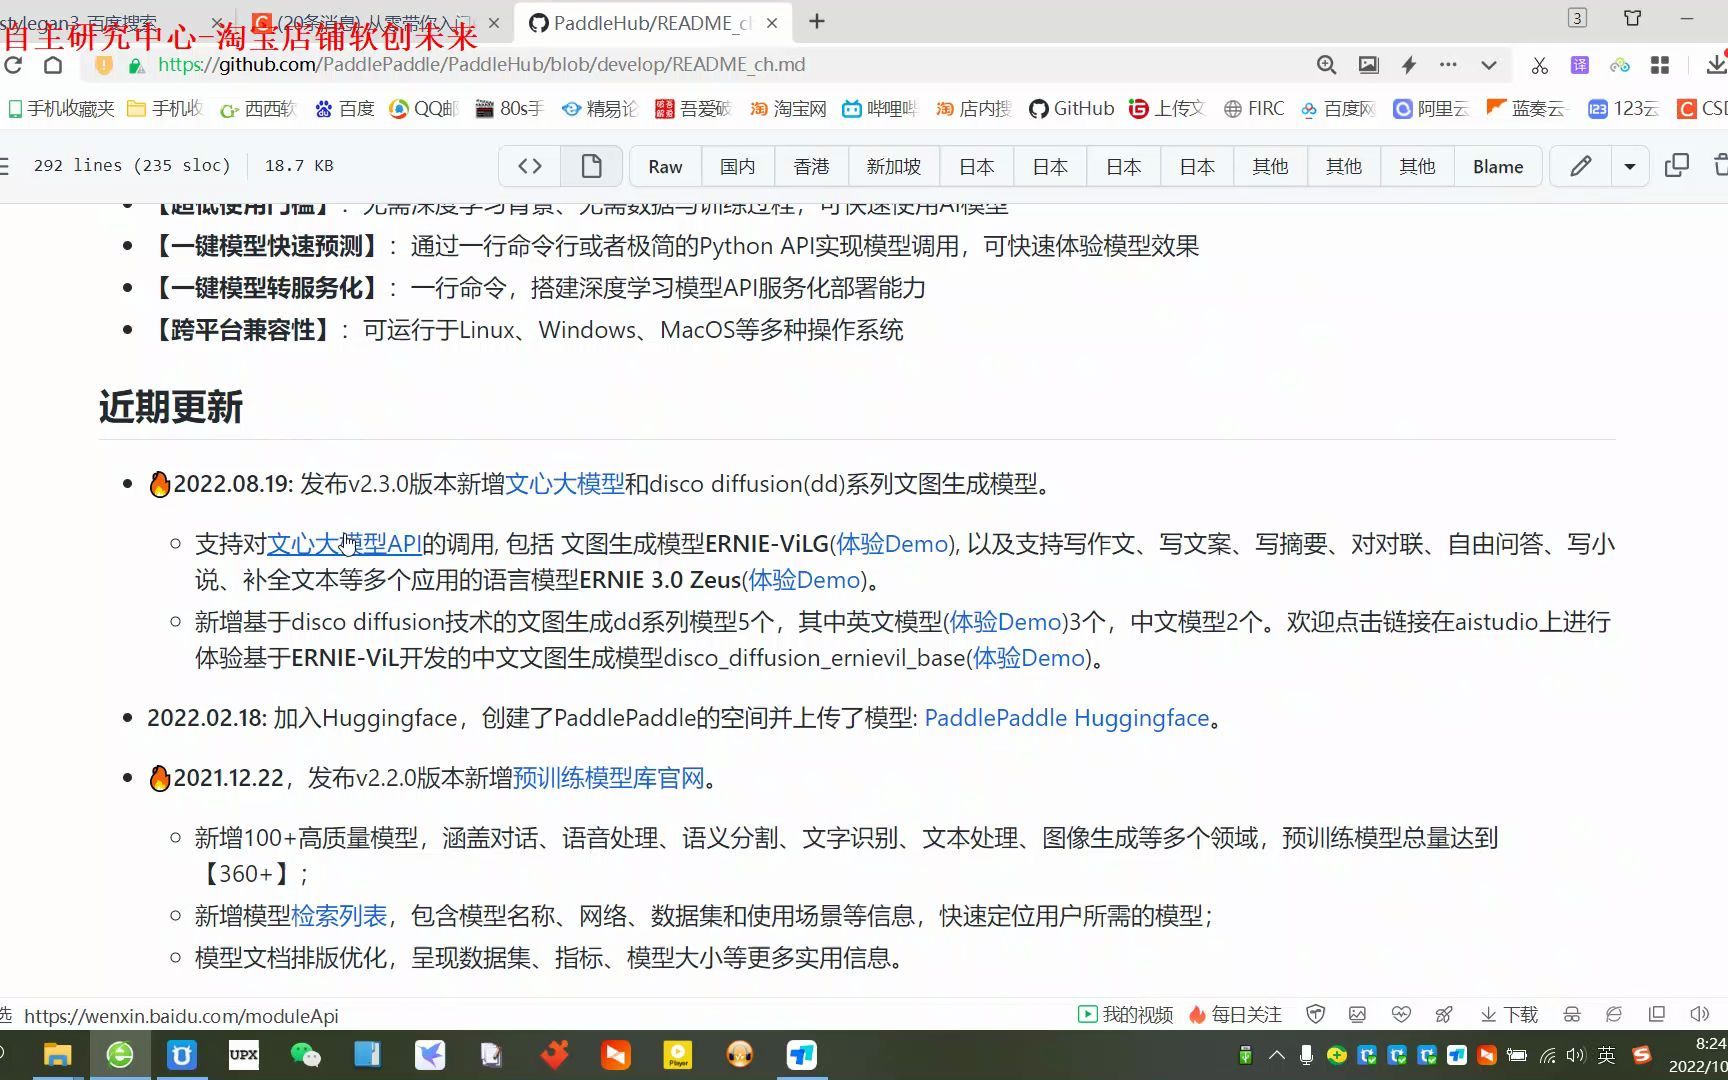Open 我的视频 in the status bar
The image size is (1728, 1080).
1125,1015
